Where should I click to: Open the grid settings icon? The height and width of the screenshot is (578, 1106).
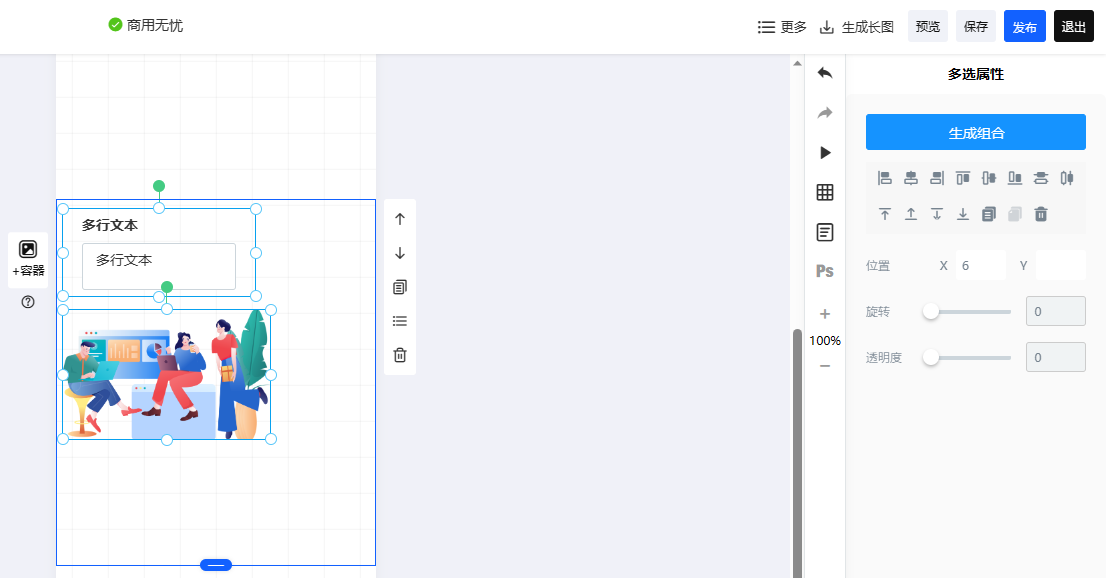pos(825,192)
